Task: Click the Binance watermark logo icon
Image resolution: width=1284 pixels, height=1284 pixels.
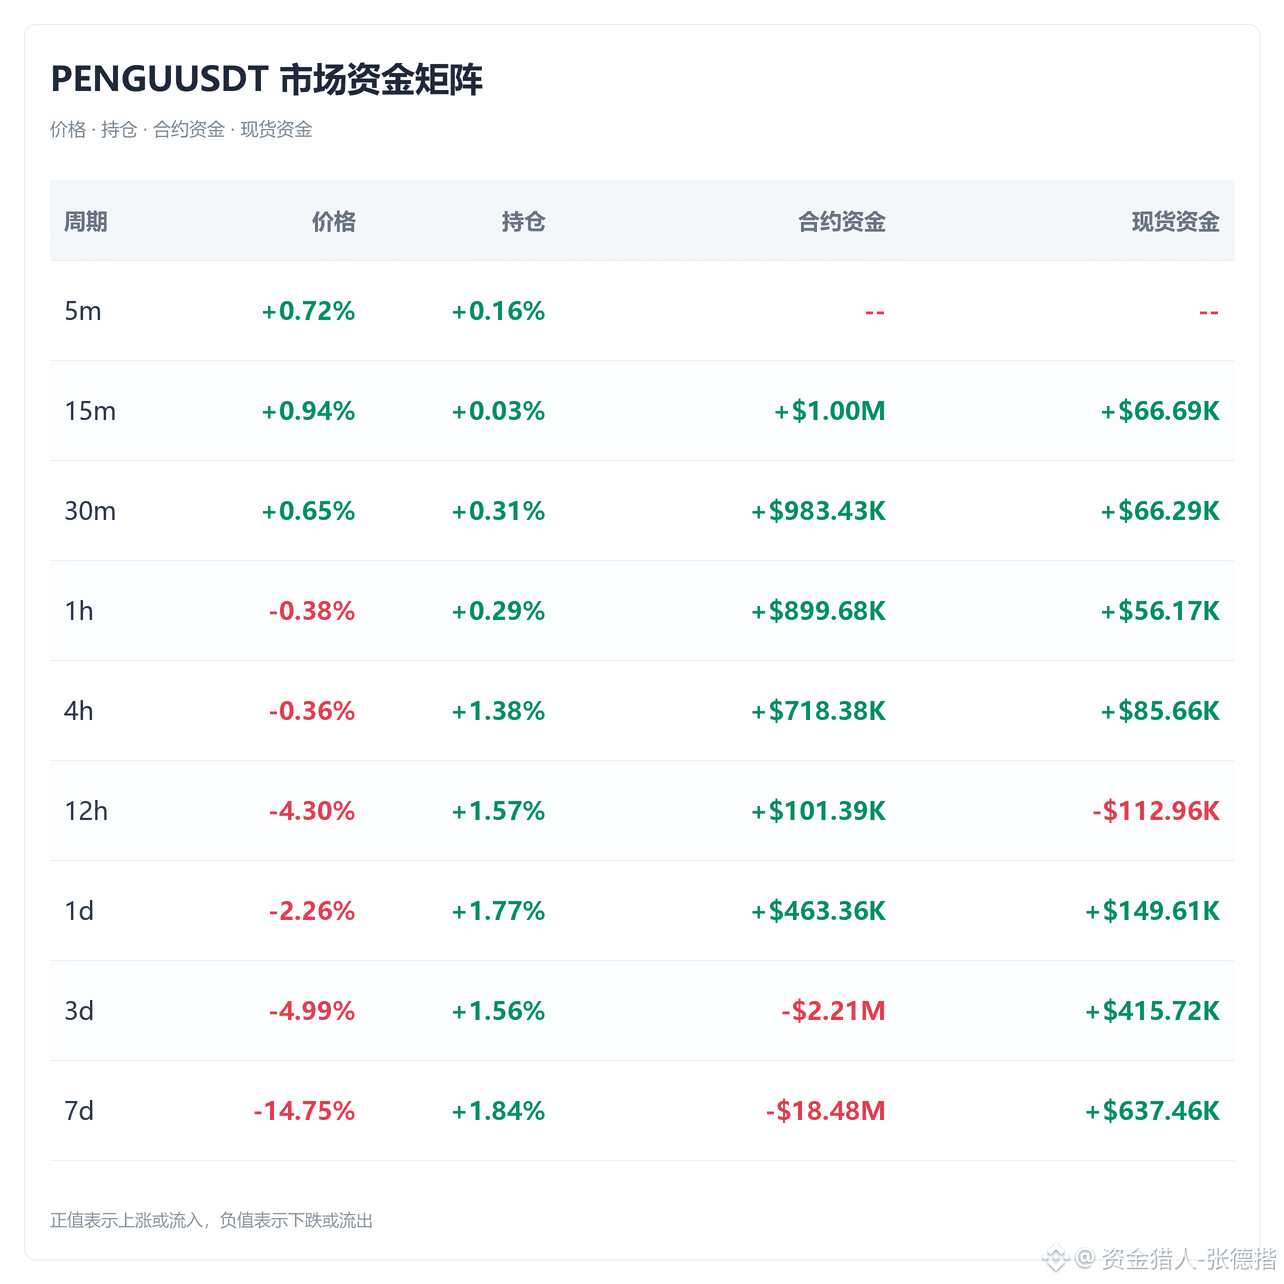Action: pyautogui.click(x=1055, y=1259)
